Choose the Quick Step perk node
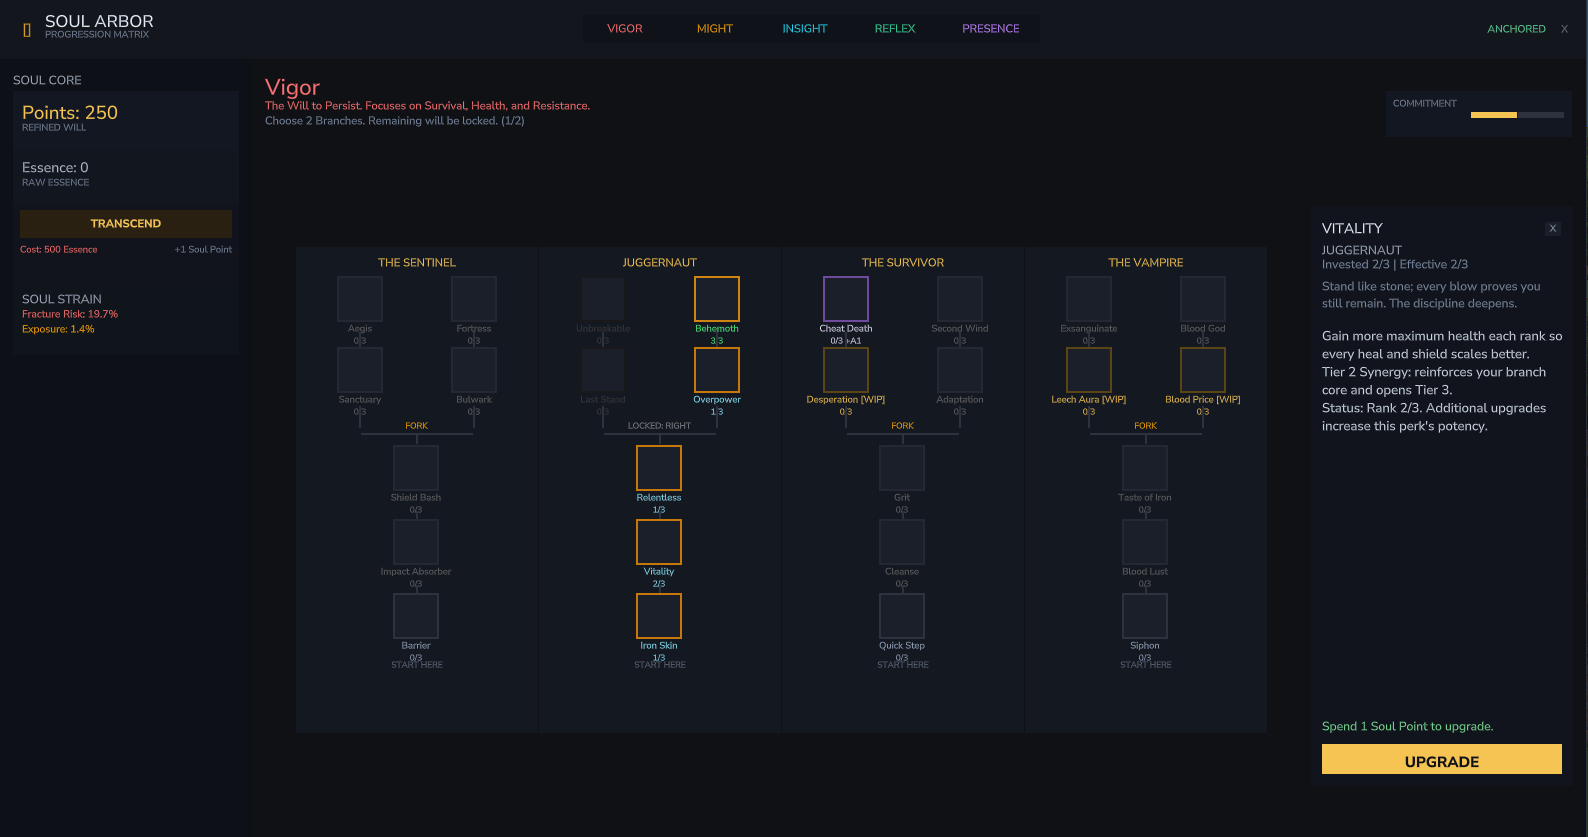 pos(902,616)
